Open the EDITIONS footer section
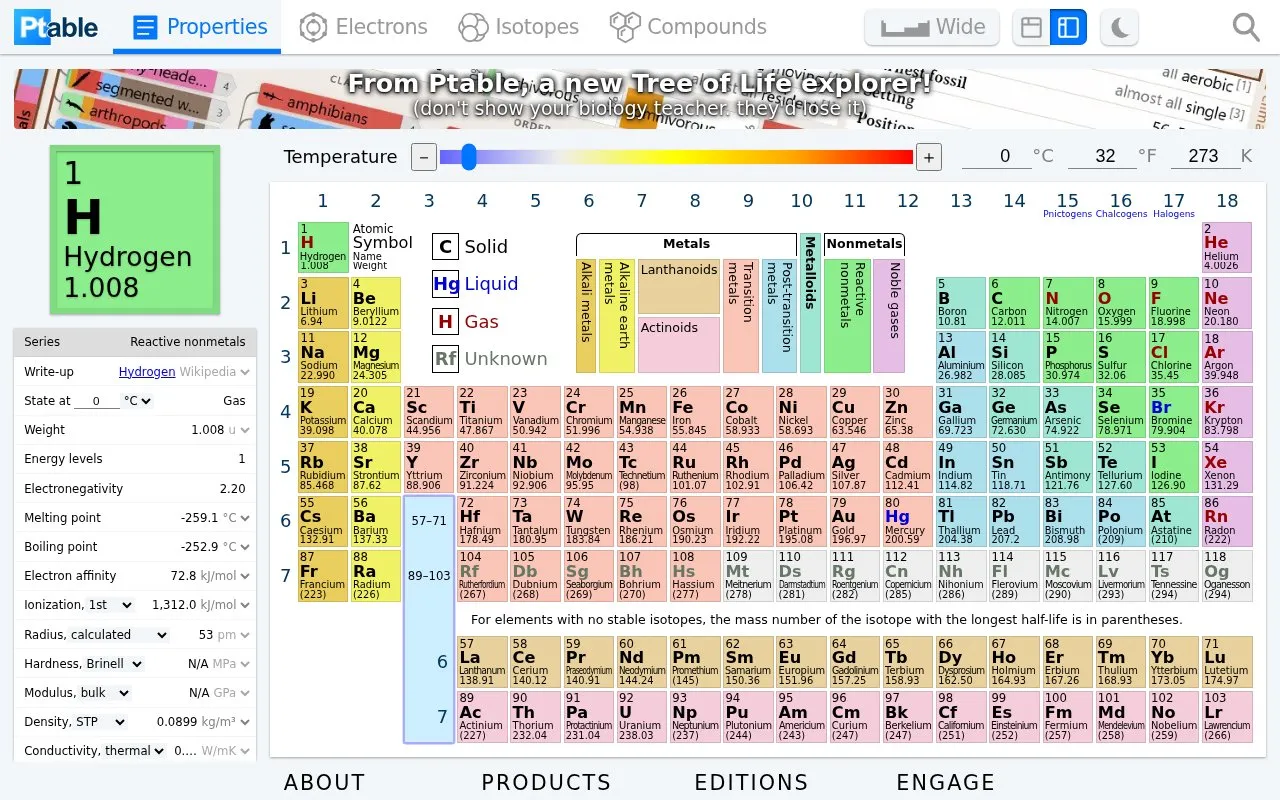This screenshot has height=800, width=1280. (x=751, y=783)
